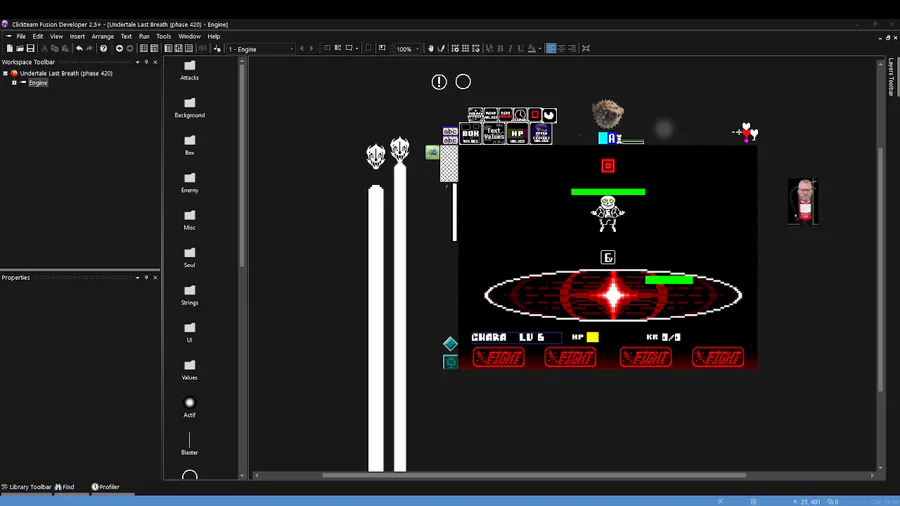Open the Edit menu
Image resolution: width=900 pixels, height=506 pixels.
click(38, 36)
